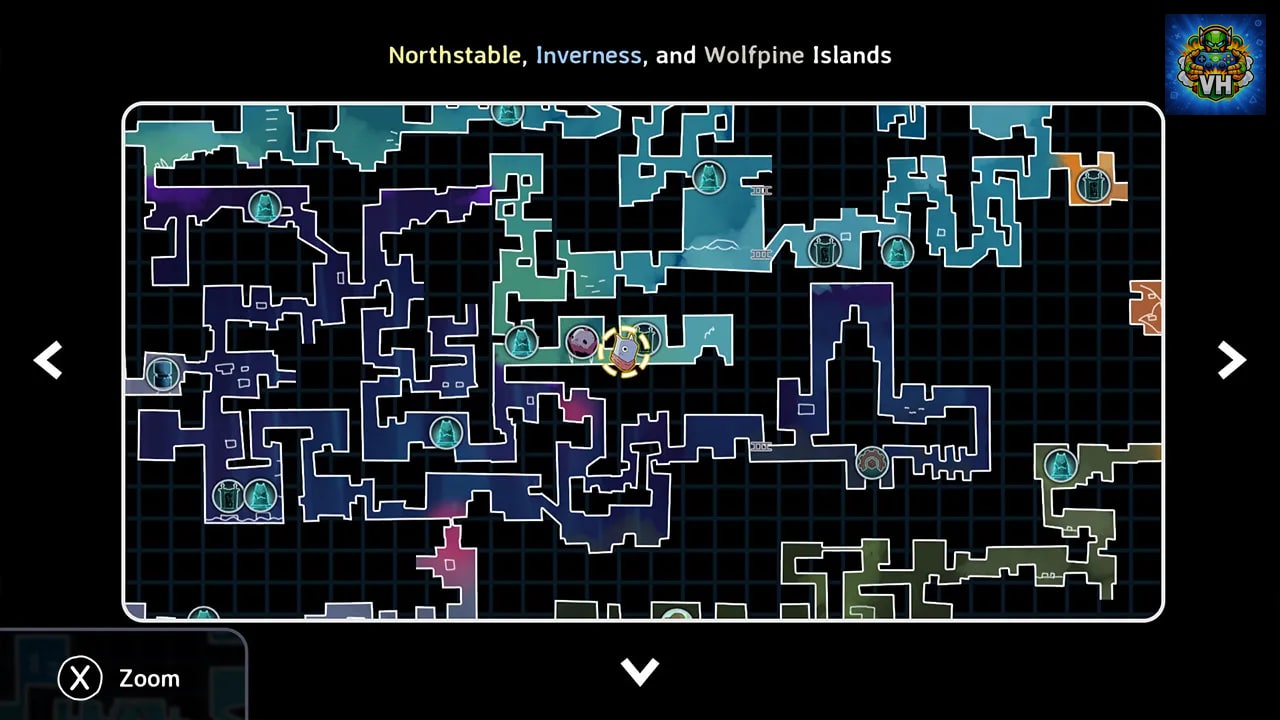The image size is (1280, 720).
Task: Select the statue icon in the olive-green region
Action: click(x=1060, y=465)
